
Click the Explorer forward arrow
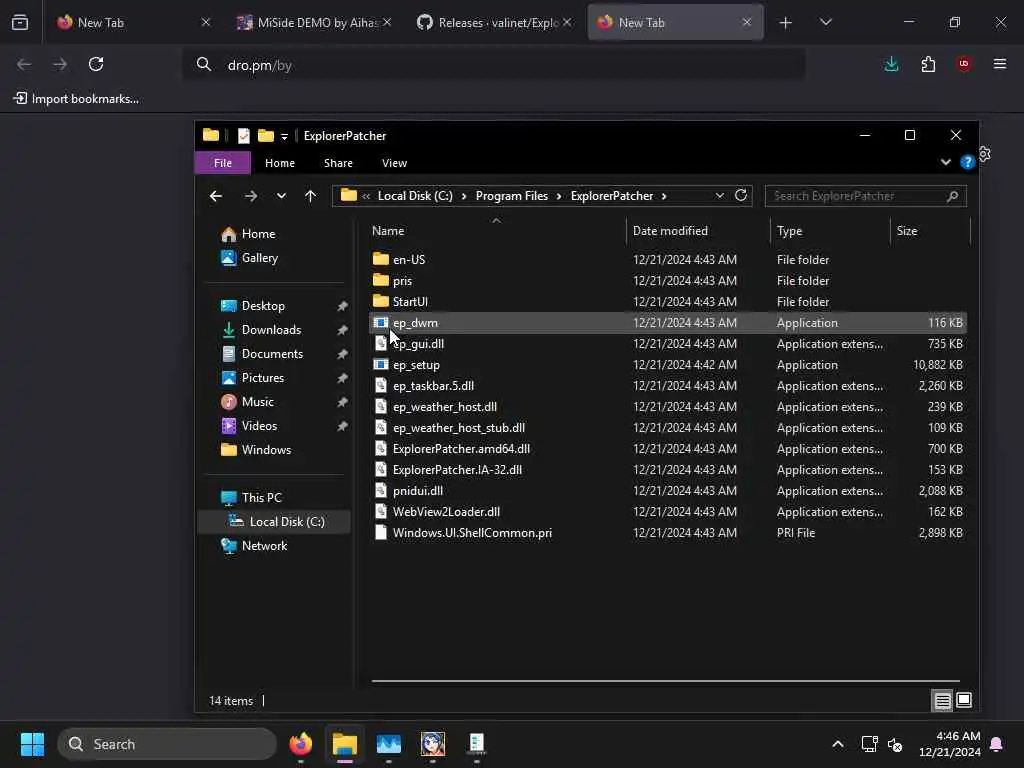tap(251, 196)
